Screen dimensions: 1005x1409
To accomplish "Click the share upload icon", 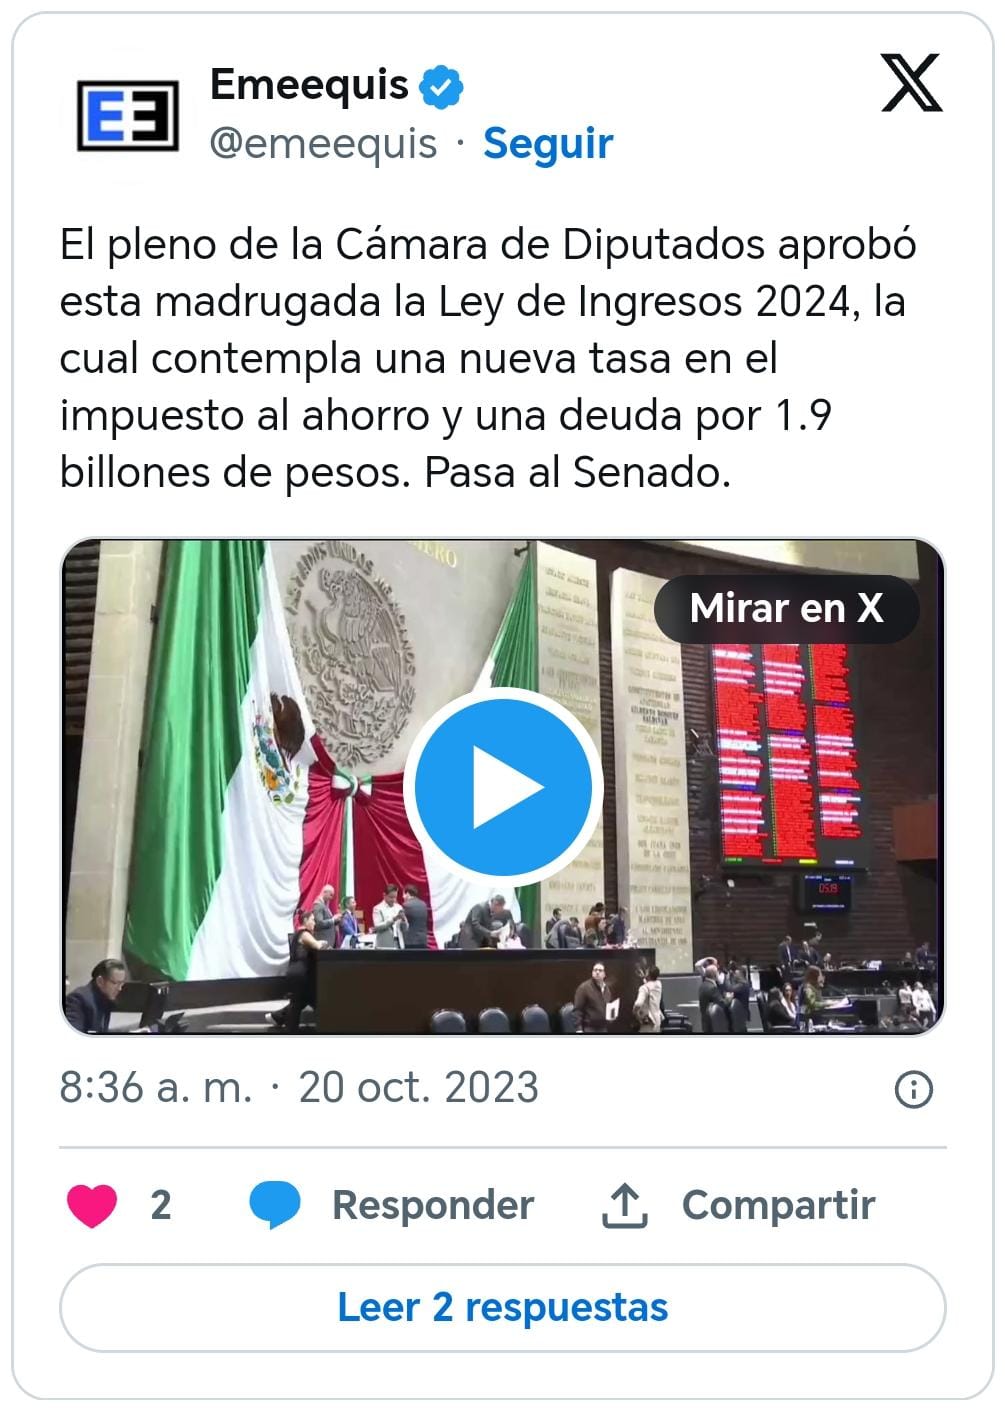I will pyautogui.click(x=624, y=1205).
